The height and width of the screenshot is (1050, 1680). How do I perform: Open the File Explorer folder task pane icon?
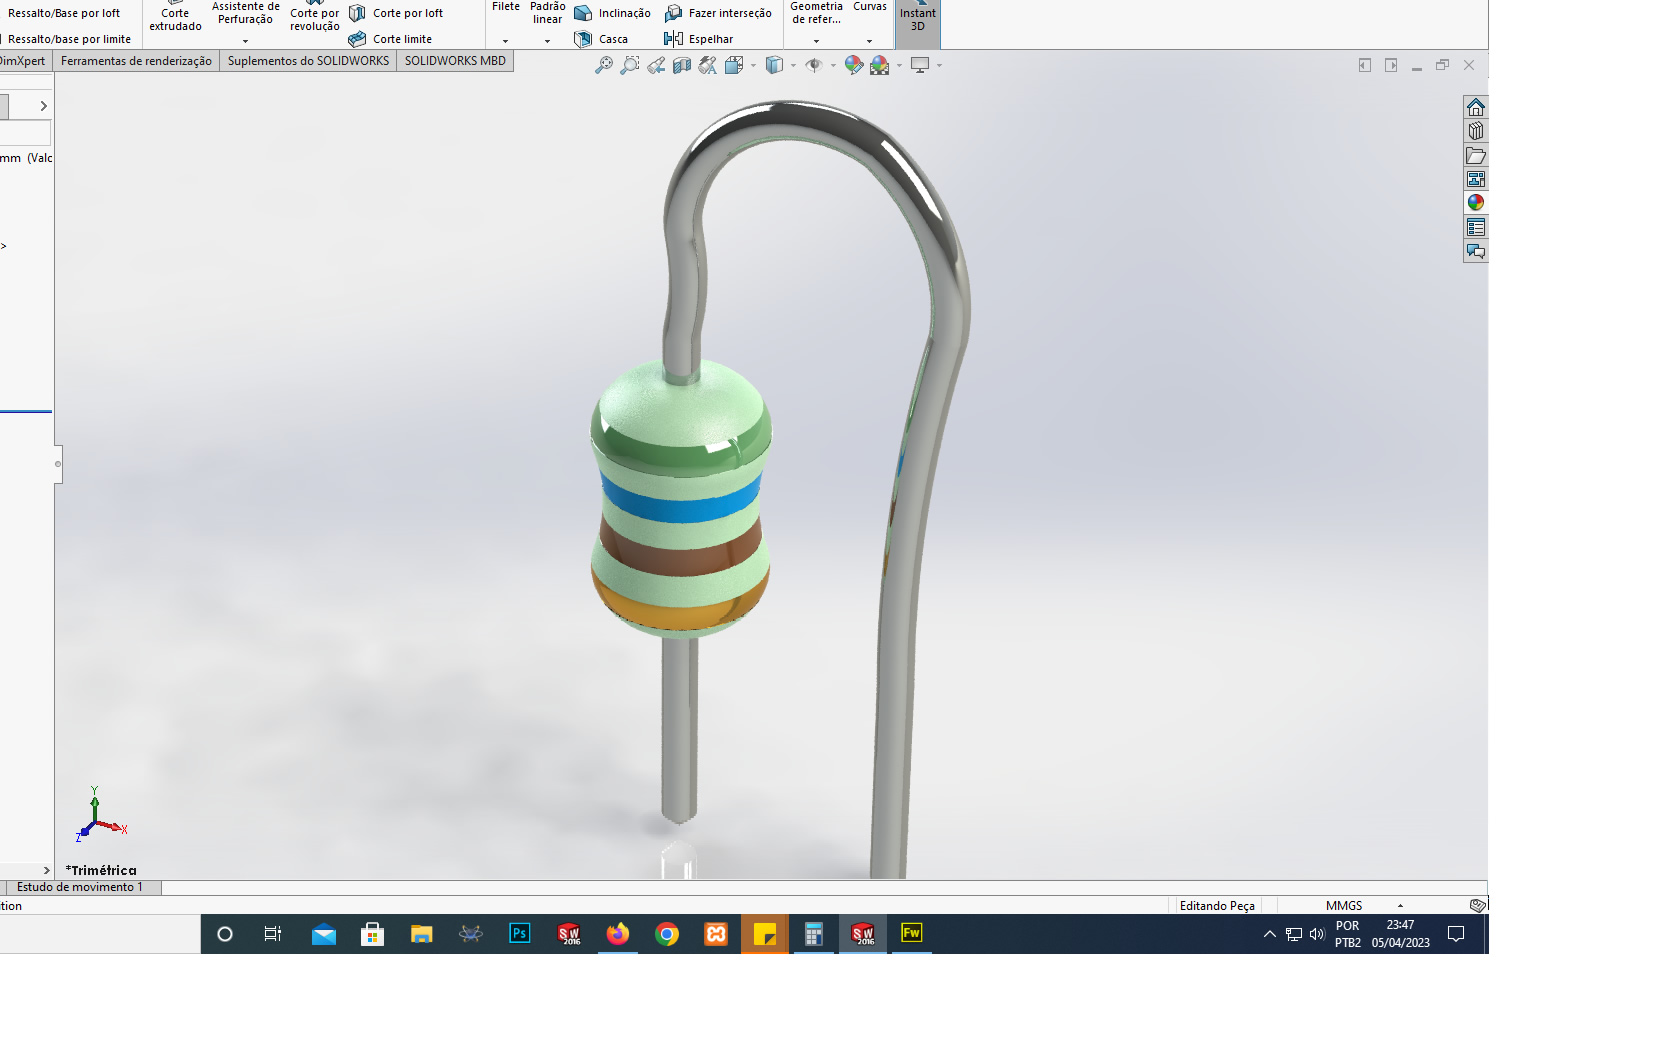point(1476,155)
